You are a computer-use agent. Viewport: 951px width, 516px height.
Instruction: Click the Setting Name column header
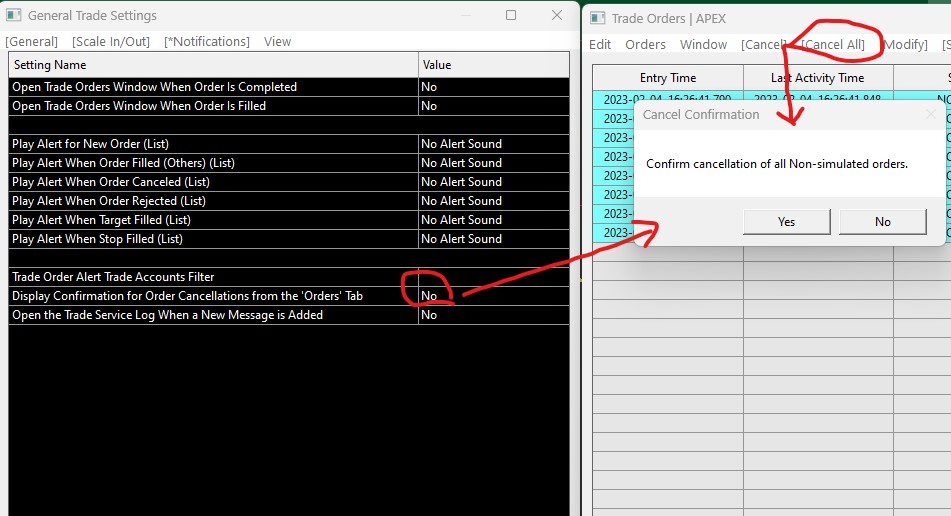(213, 65)
